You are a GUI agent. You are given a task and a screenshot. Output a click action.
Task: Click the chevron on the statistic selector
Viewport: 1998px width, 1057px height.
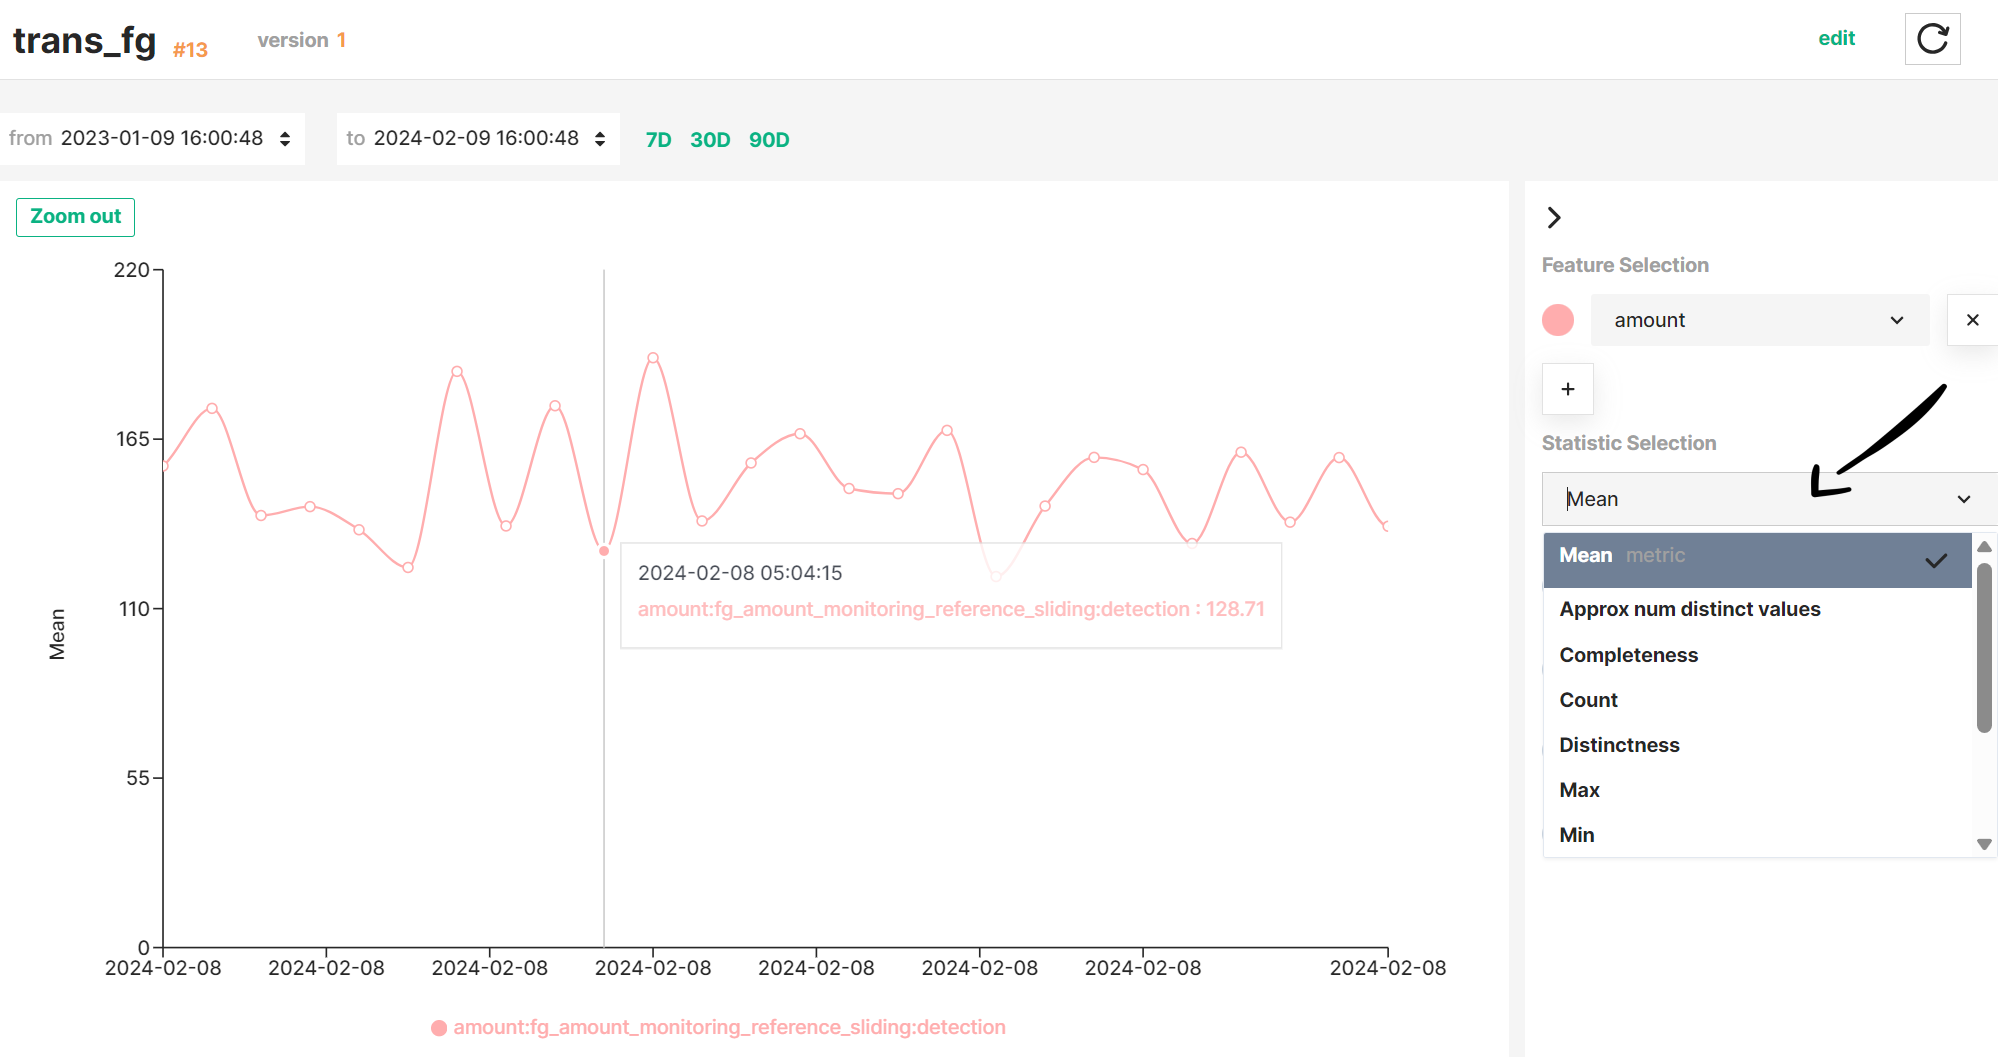(x=1963, y=498)
